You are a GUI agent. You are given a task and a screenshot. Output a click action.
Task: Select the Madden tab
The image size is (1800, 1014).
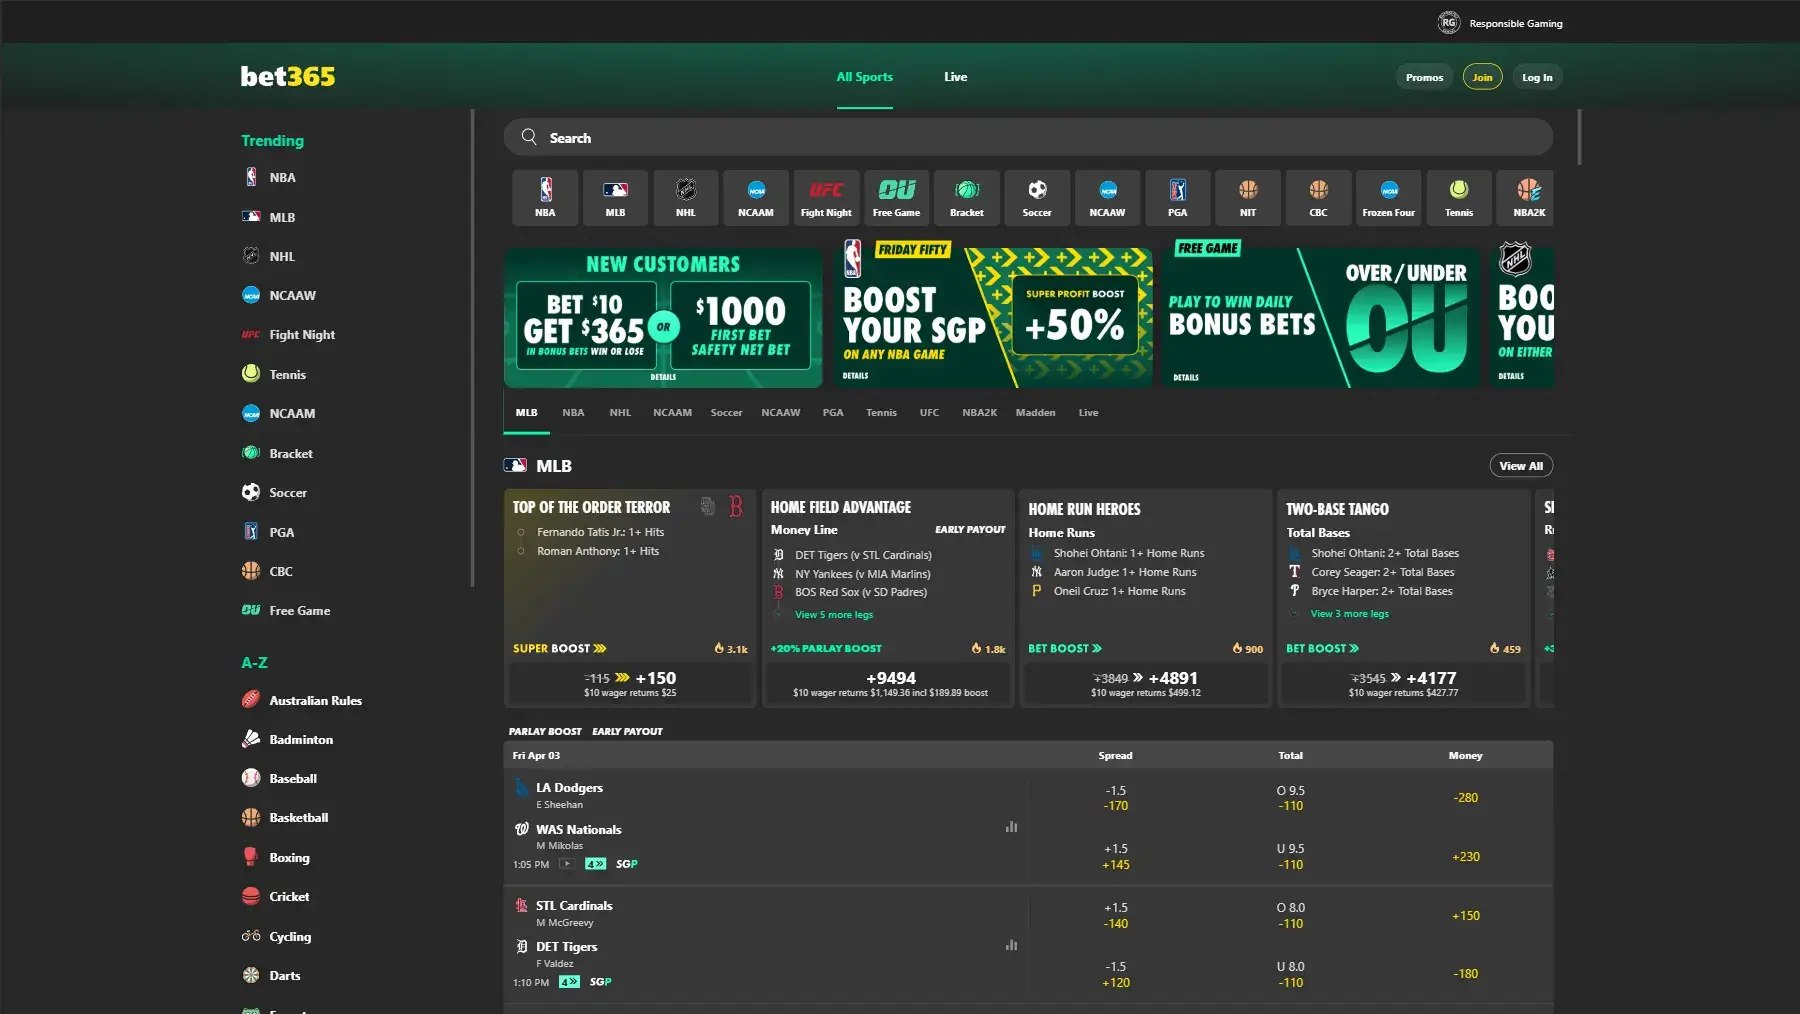(x=1035, y=413)
